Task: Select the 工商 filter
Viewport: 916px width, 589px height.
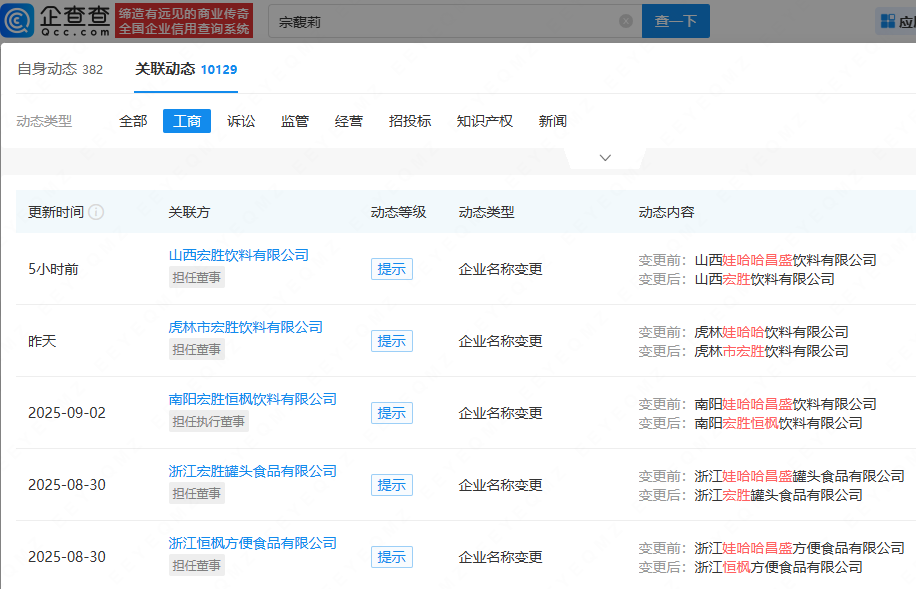Action: tap(187, 121)
